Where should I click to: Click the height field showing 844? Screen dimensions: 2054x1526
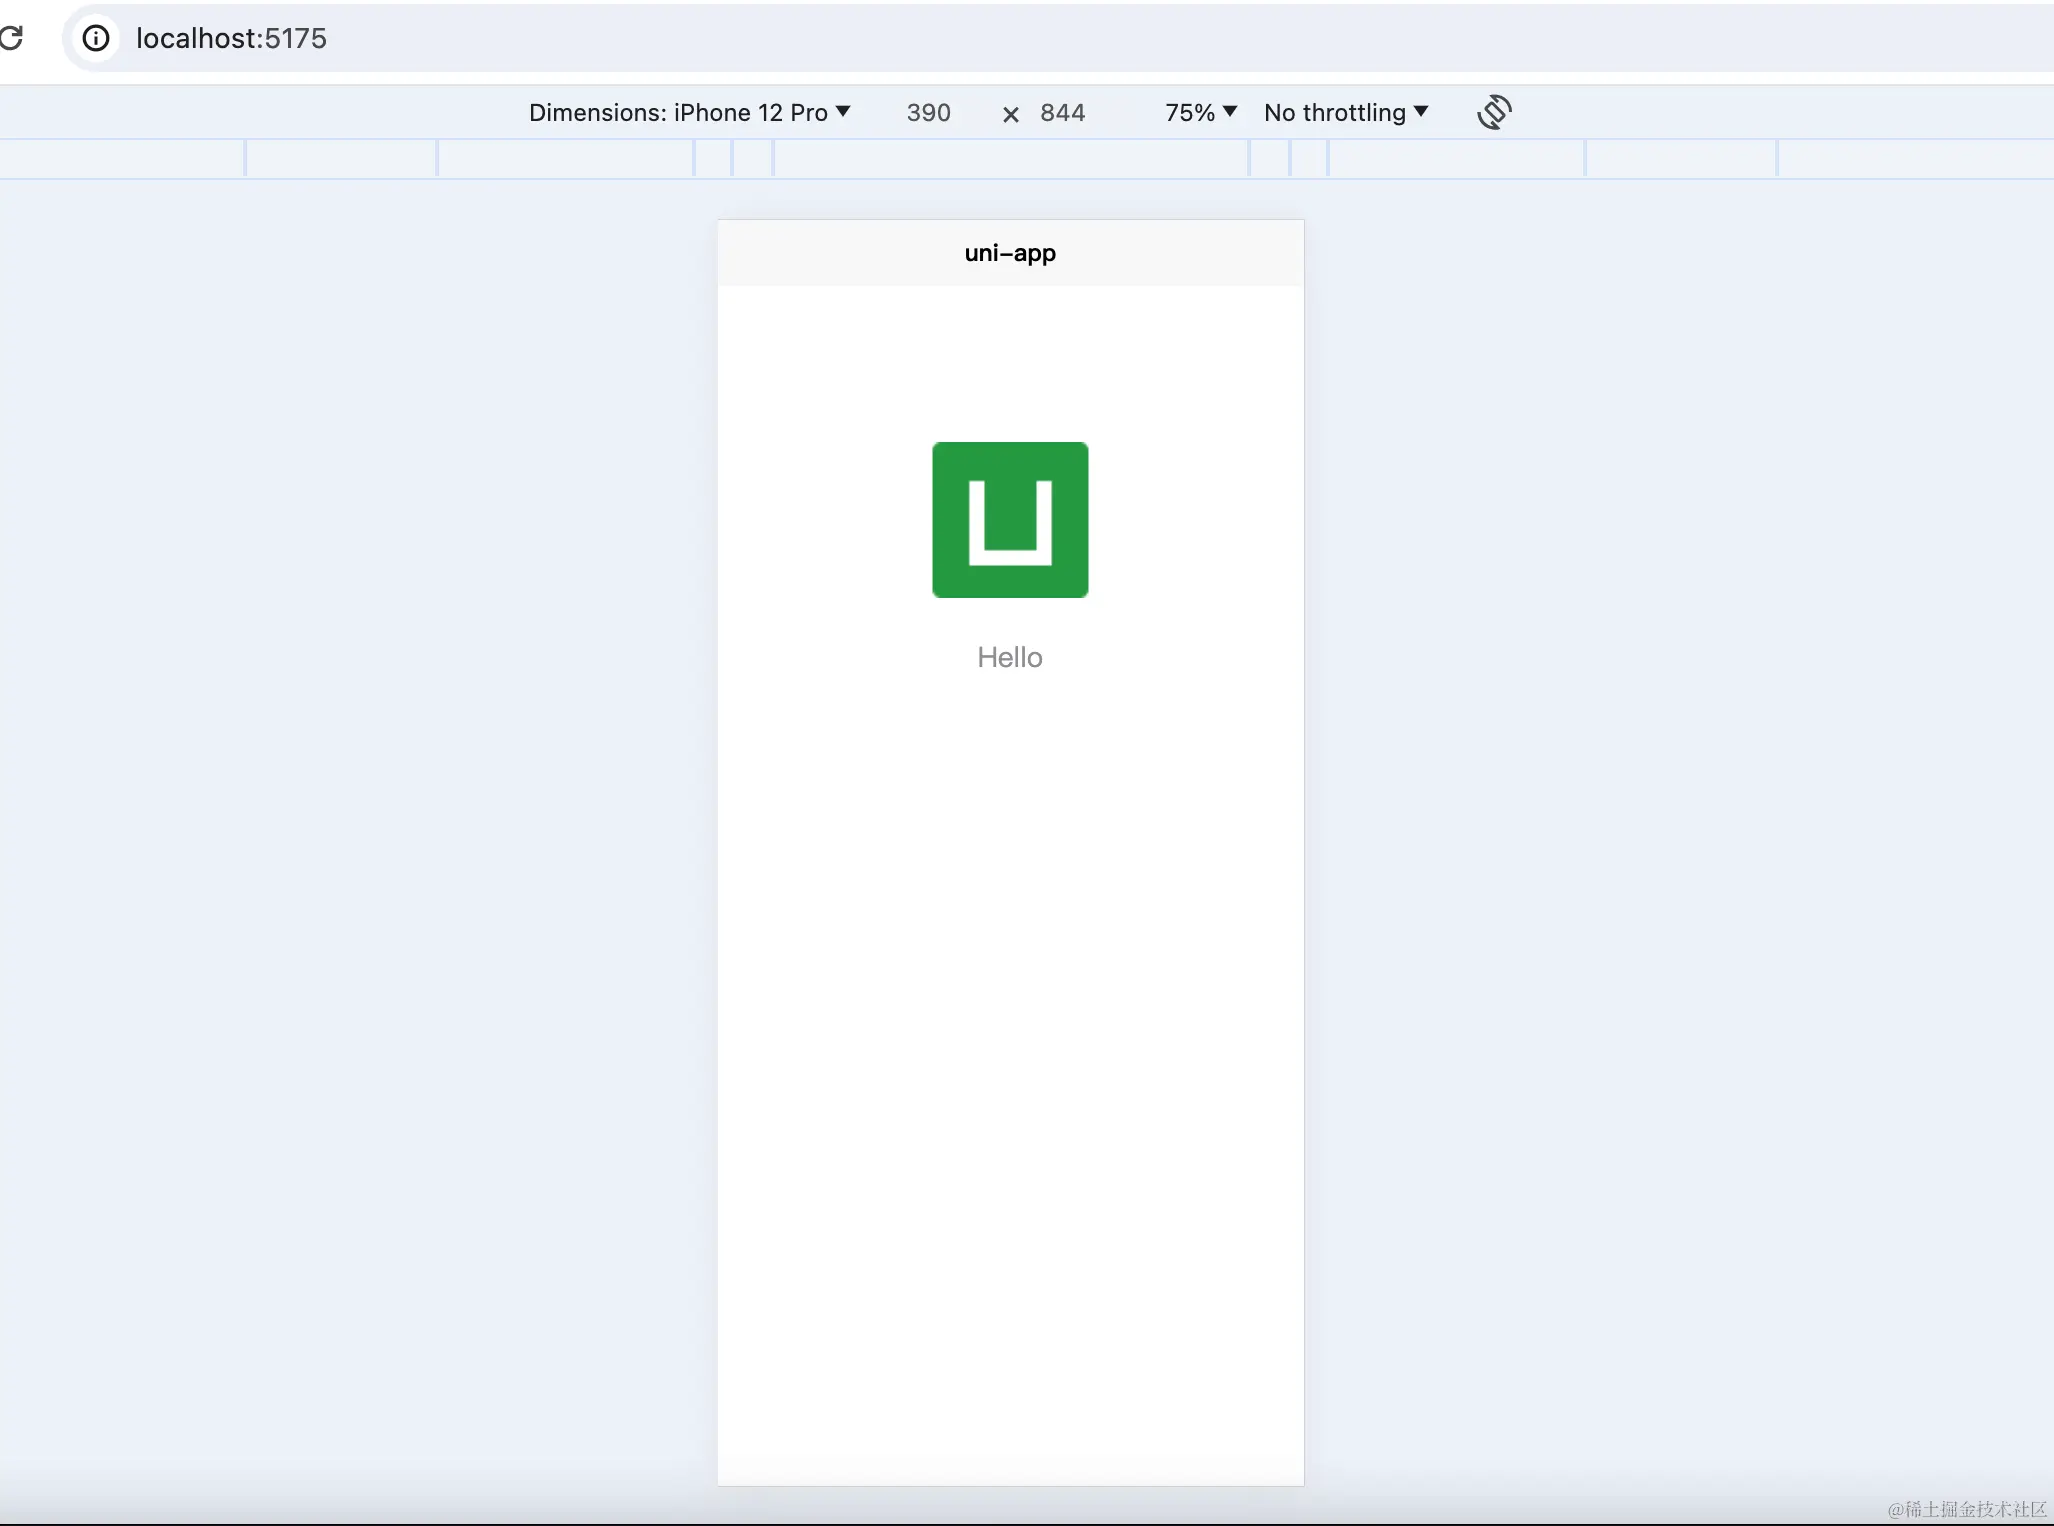point(1062,112)
